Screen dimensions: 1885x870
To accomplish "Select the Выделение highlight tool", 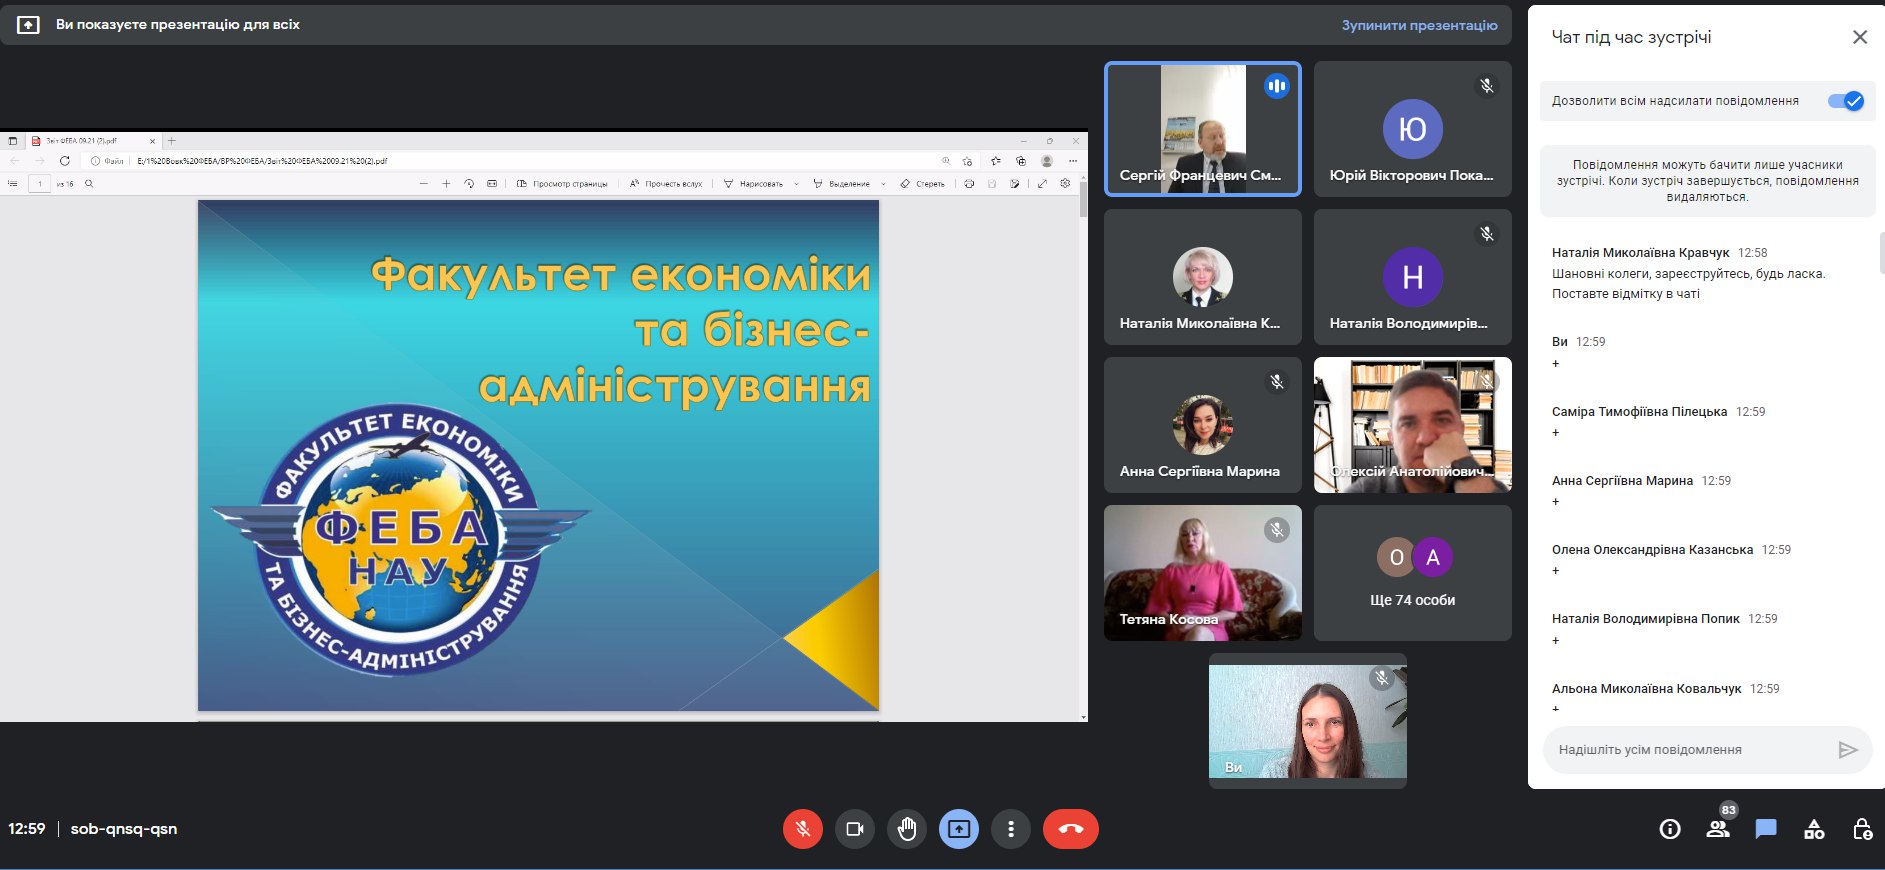I will tap(842, 184).
